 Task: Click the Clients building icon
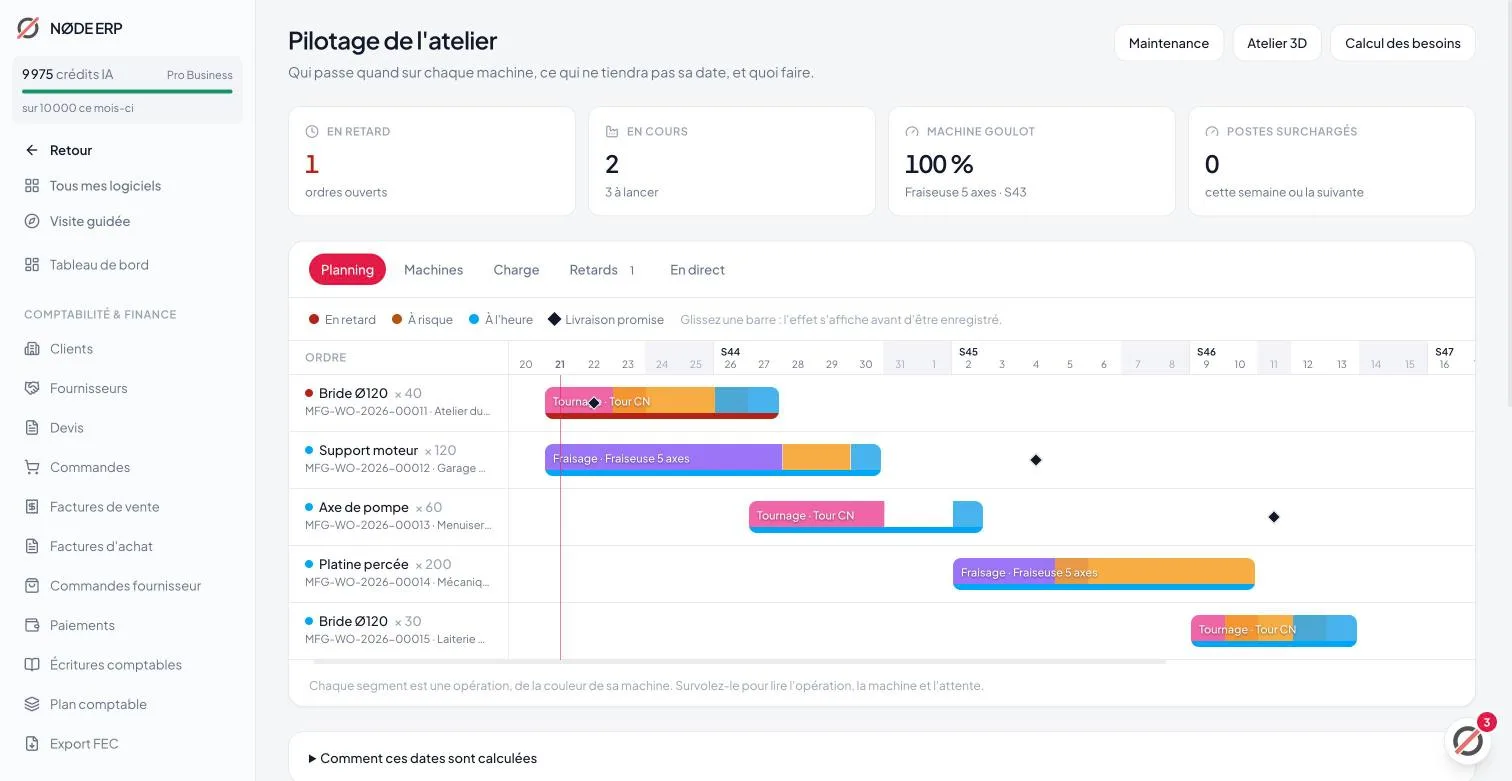(x=32, y=349)
